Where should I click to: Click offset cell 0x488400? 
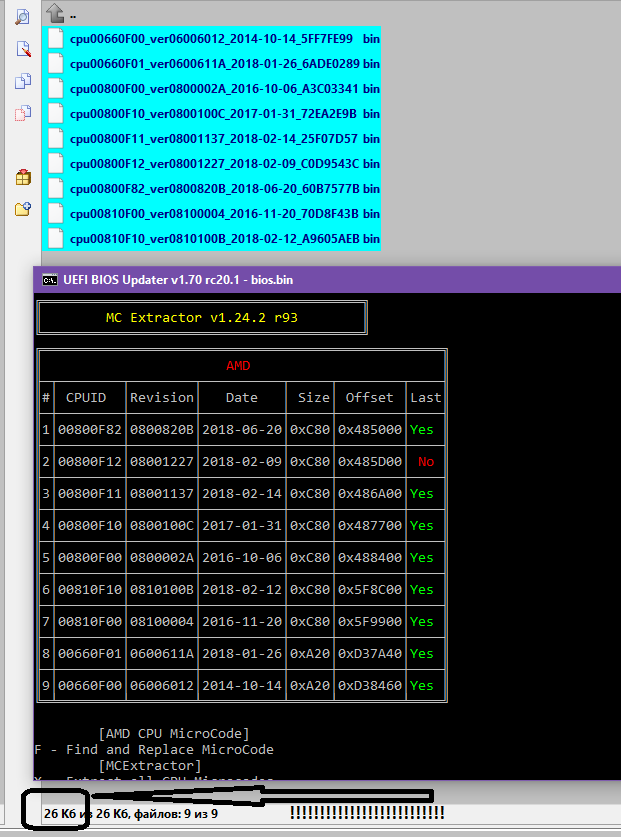coord(370,558)
